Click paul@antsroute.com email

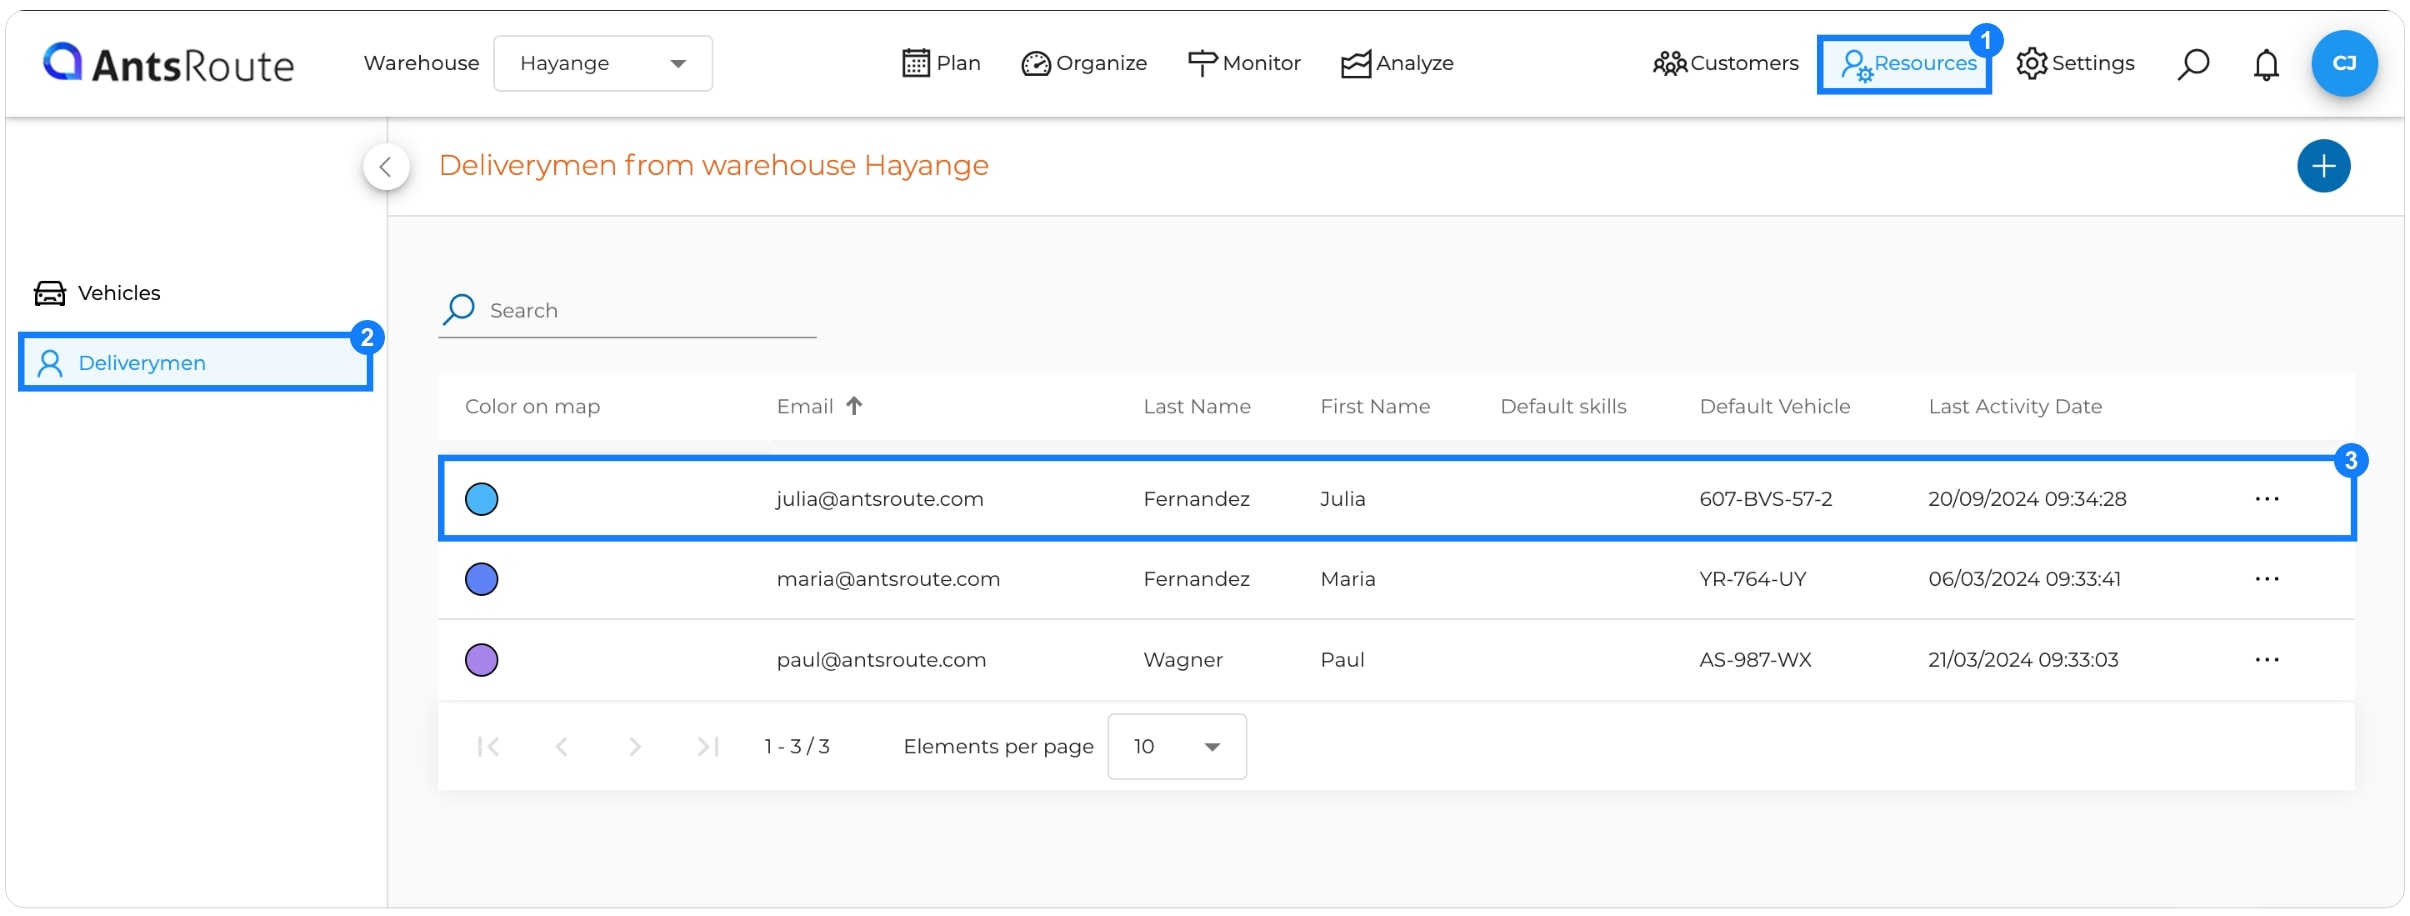pyautogui.click(x=881, y=660)
